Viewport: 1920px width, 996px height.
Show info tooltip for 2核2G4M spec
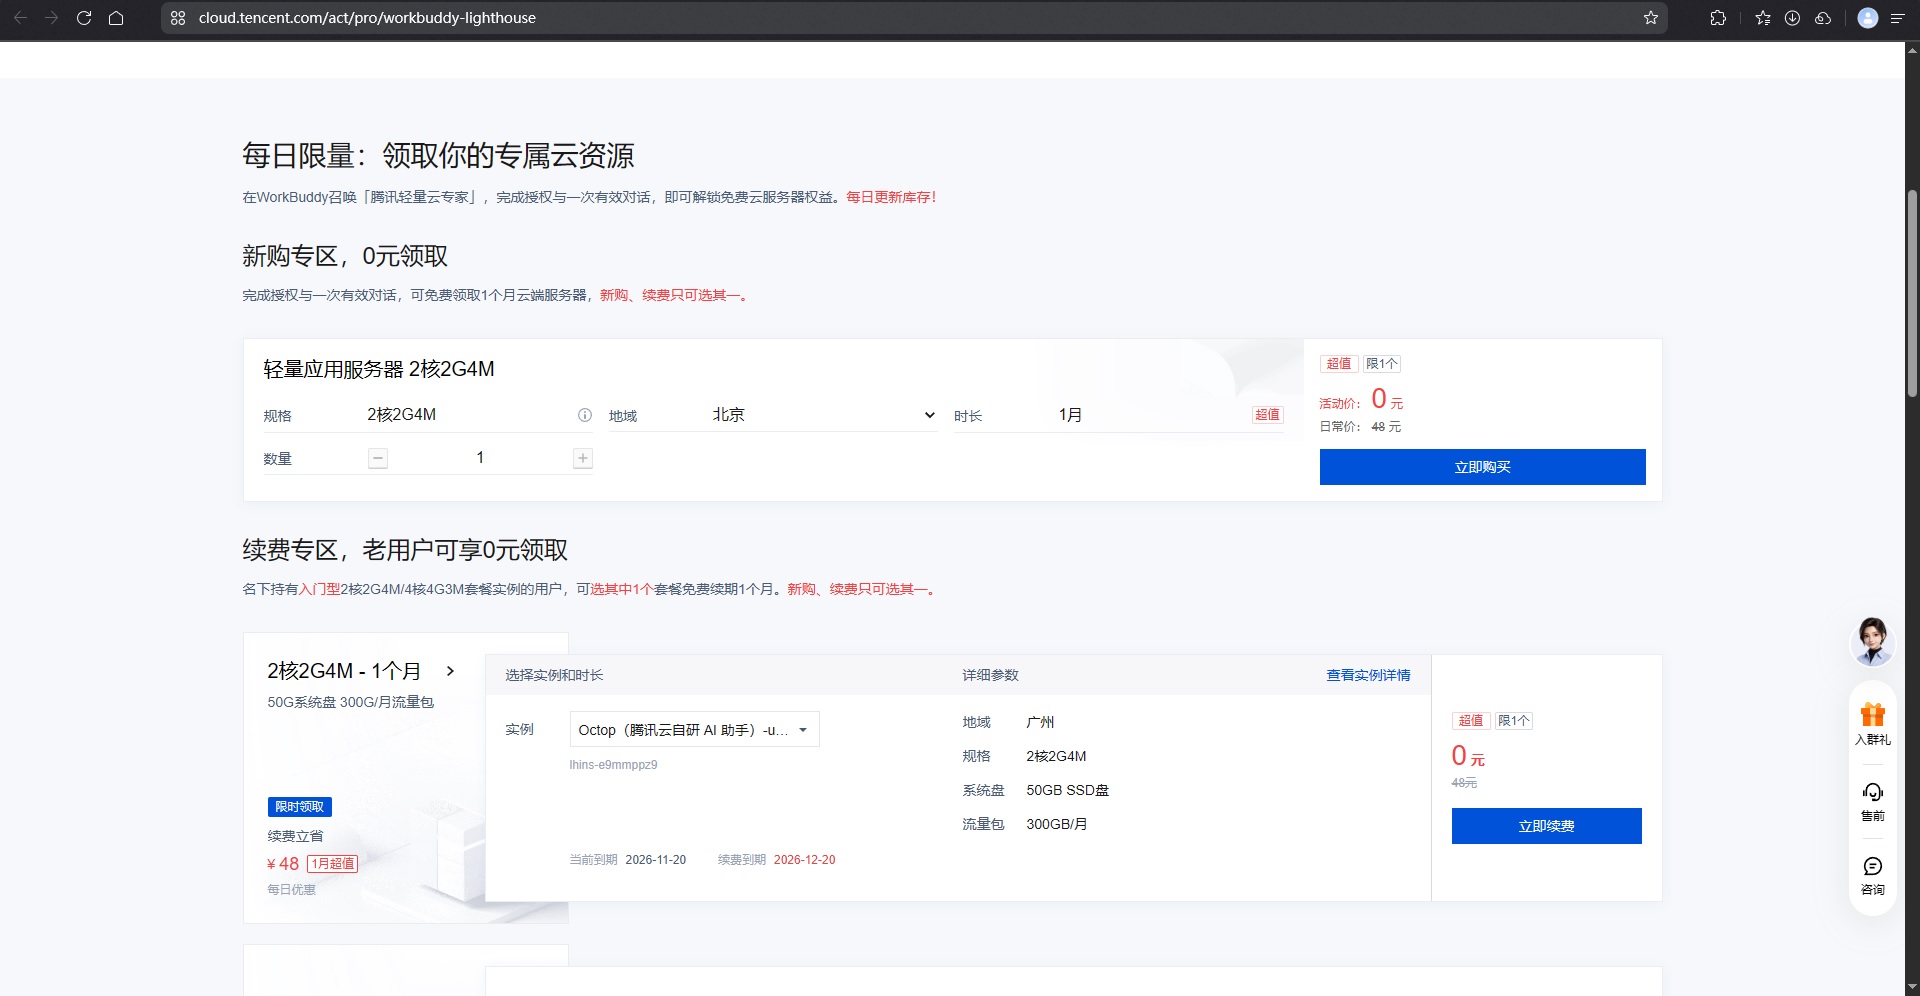pos(585,415)
